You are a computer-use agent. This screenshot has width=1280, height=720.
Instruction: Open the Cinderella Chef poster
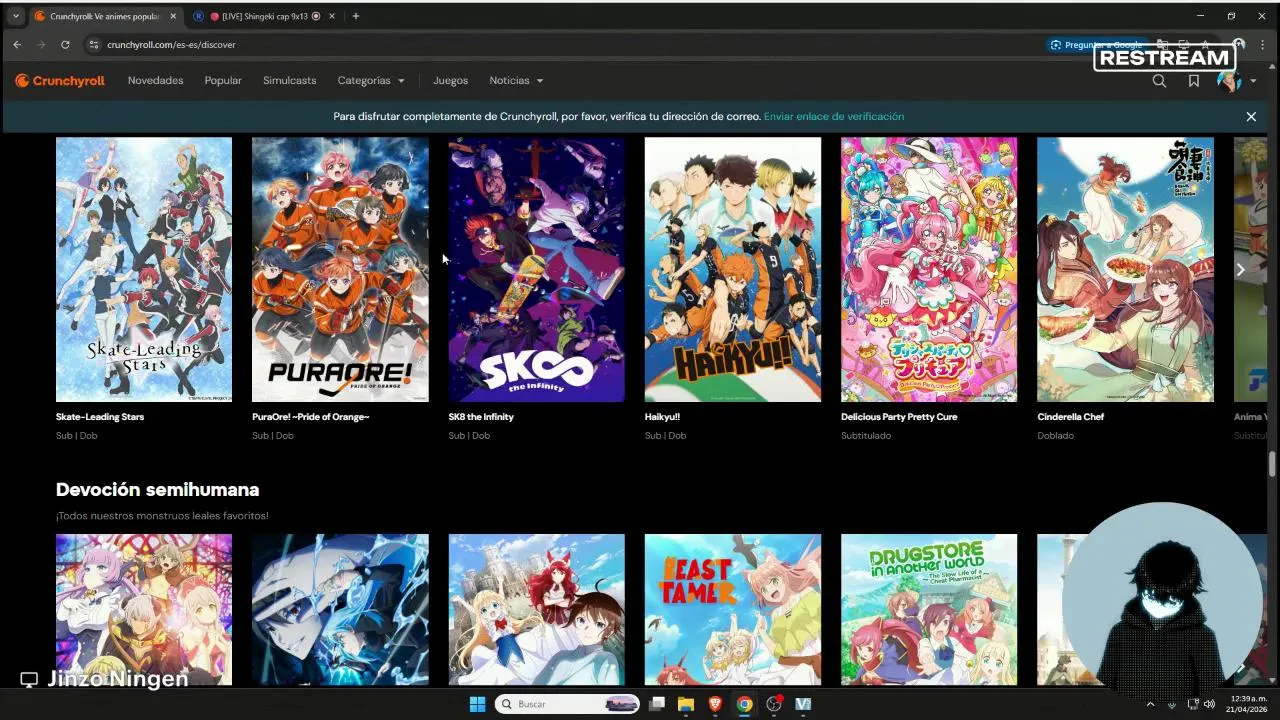click(x=1125, y=269)
